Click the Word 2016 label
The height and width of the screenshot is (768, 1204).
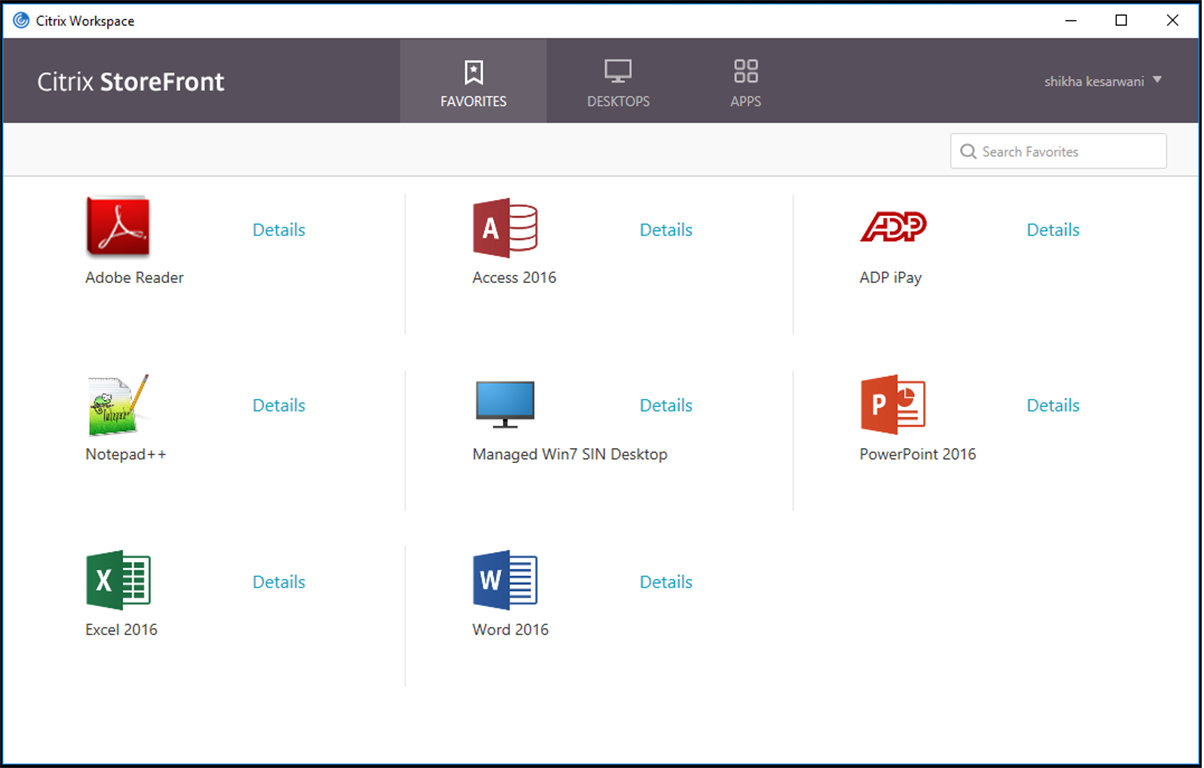point(511,629)
